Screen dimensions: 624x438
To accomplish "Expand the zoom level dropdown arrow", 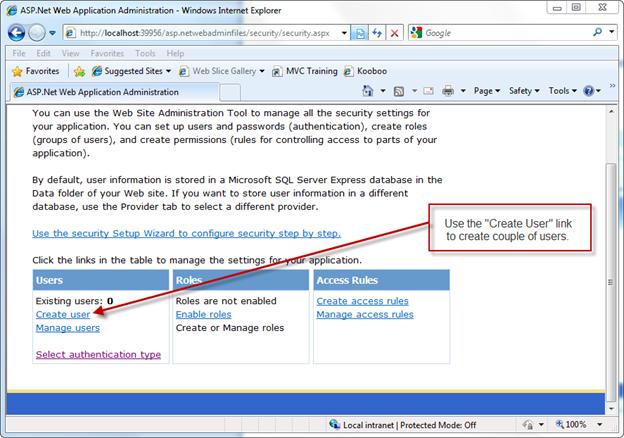I will pyautogui.click(x=599, y=425).
